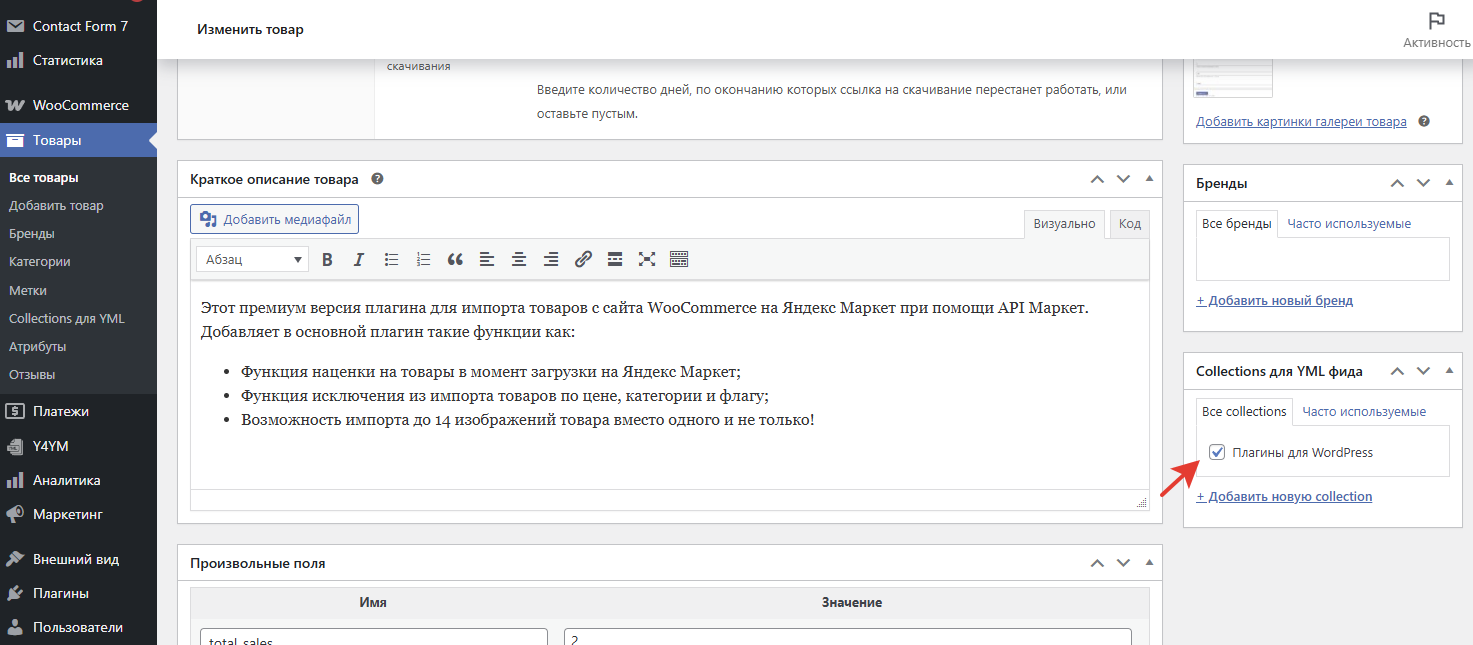This screenshot has height=645, width=1473.
Task: Click the total_sales name input field
Action: tap(374, 638)
